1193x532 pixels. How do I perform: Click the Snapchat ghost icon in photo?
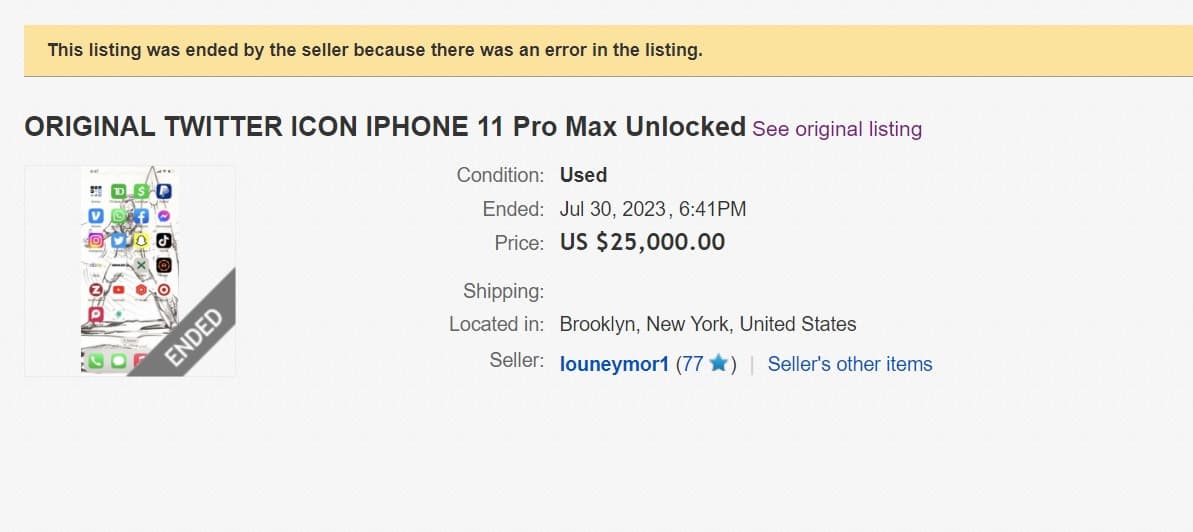click(142, 240)
